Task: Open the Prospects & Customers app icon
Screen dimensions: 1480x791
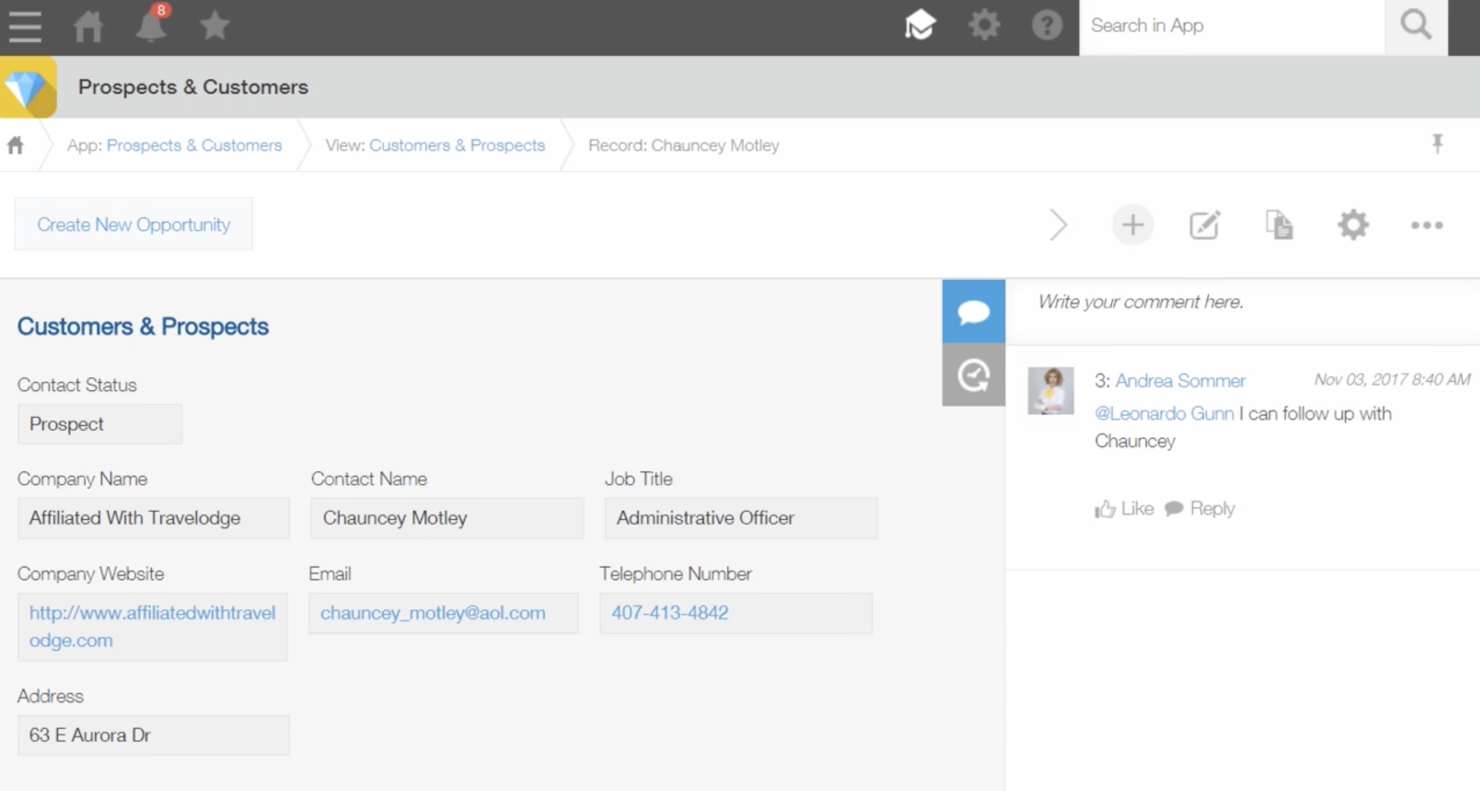Action: pos(27,87)
